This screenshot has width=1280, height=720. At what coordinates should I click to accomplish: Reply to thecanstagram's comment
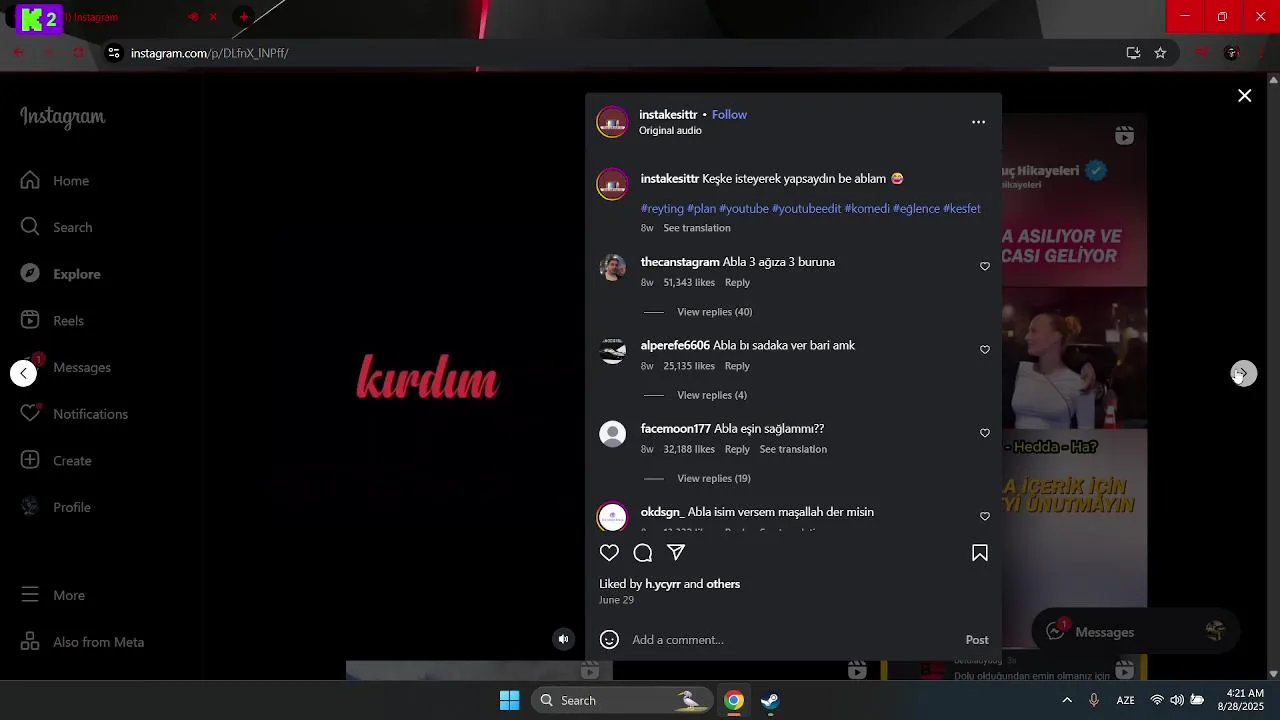pyautogui.click(x=737, y=283)
